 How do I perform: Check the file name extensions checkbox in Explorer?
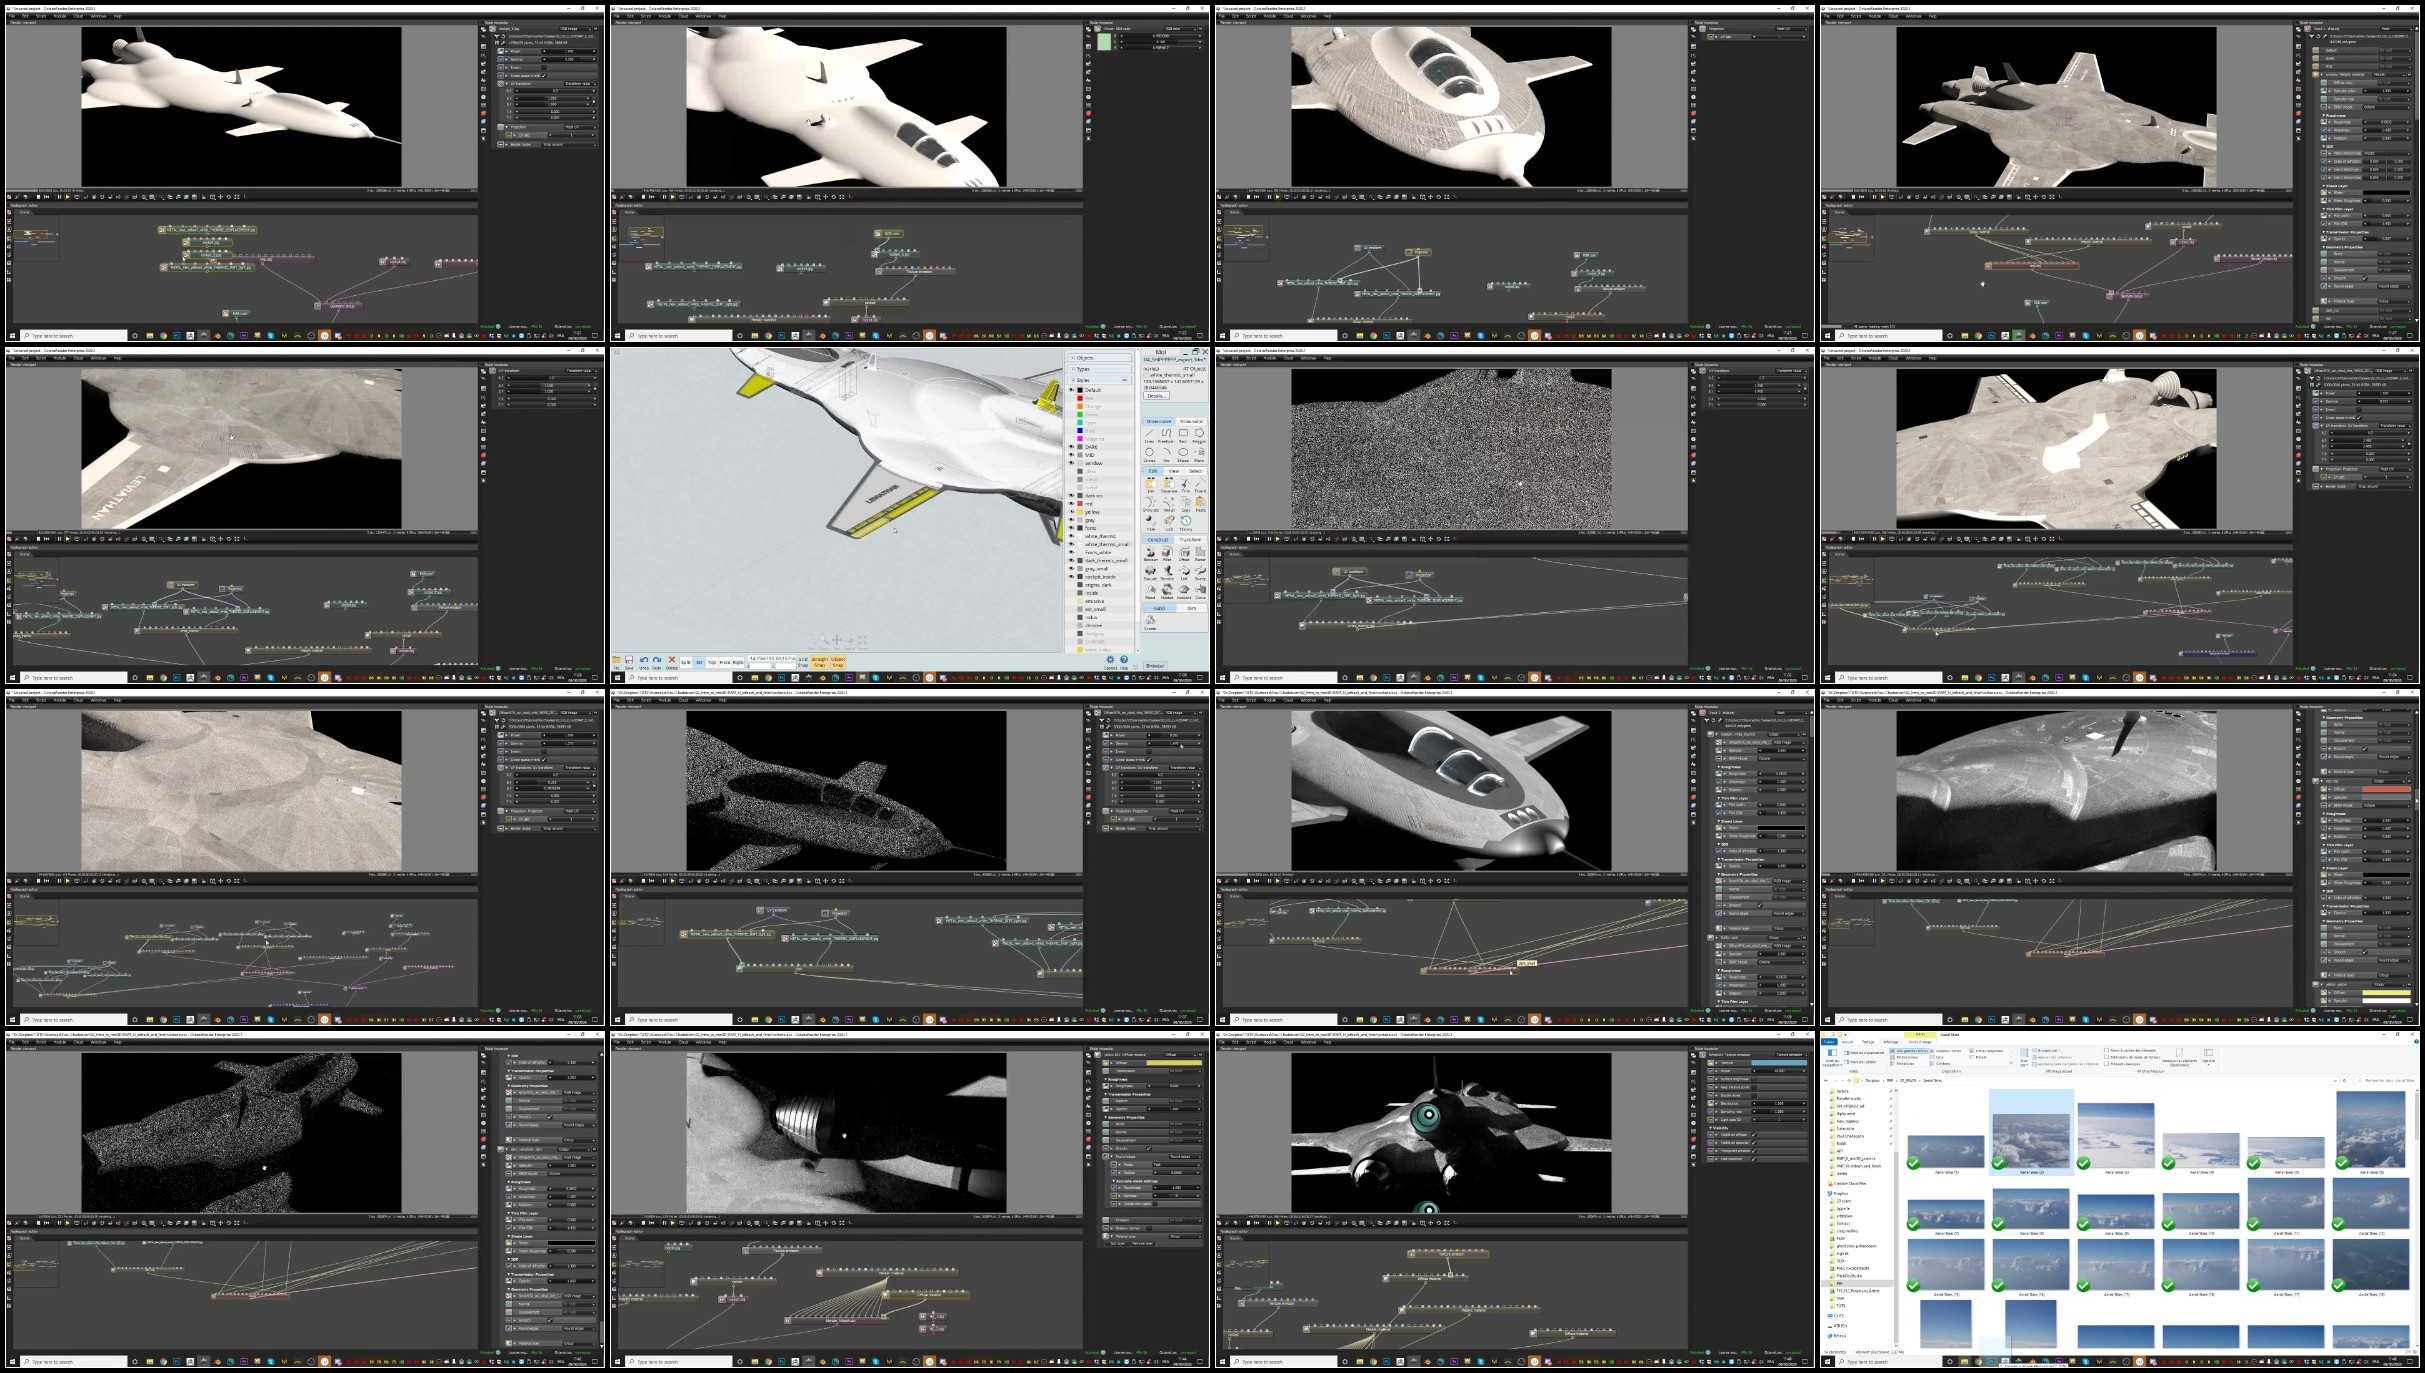coord(2107,1057)
